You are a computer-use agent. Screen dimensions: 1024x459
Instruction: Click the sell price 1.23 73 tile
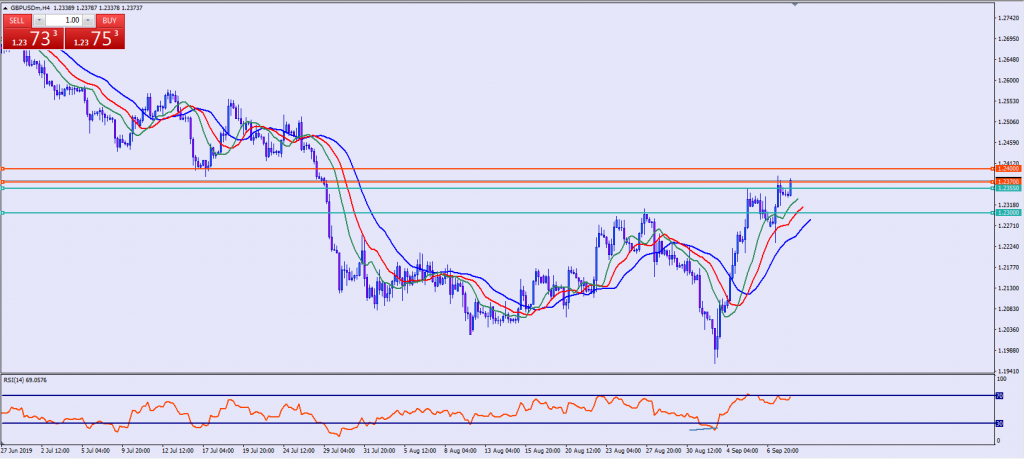pyautogui.click(x=32, y=38)
